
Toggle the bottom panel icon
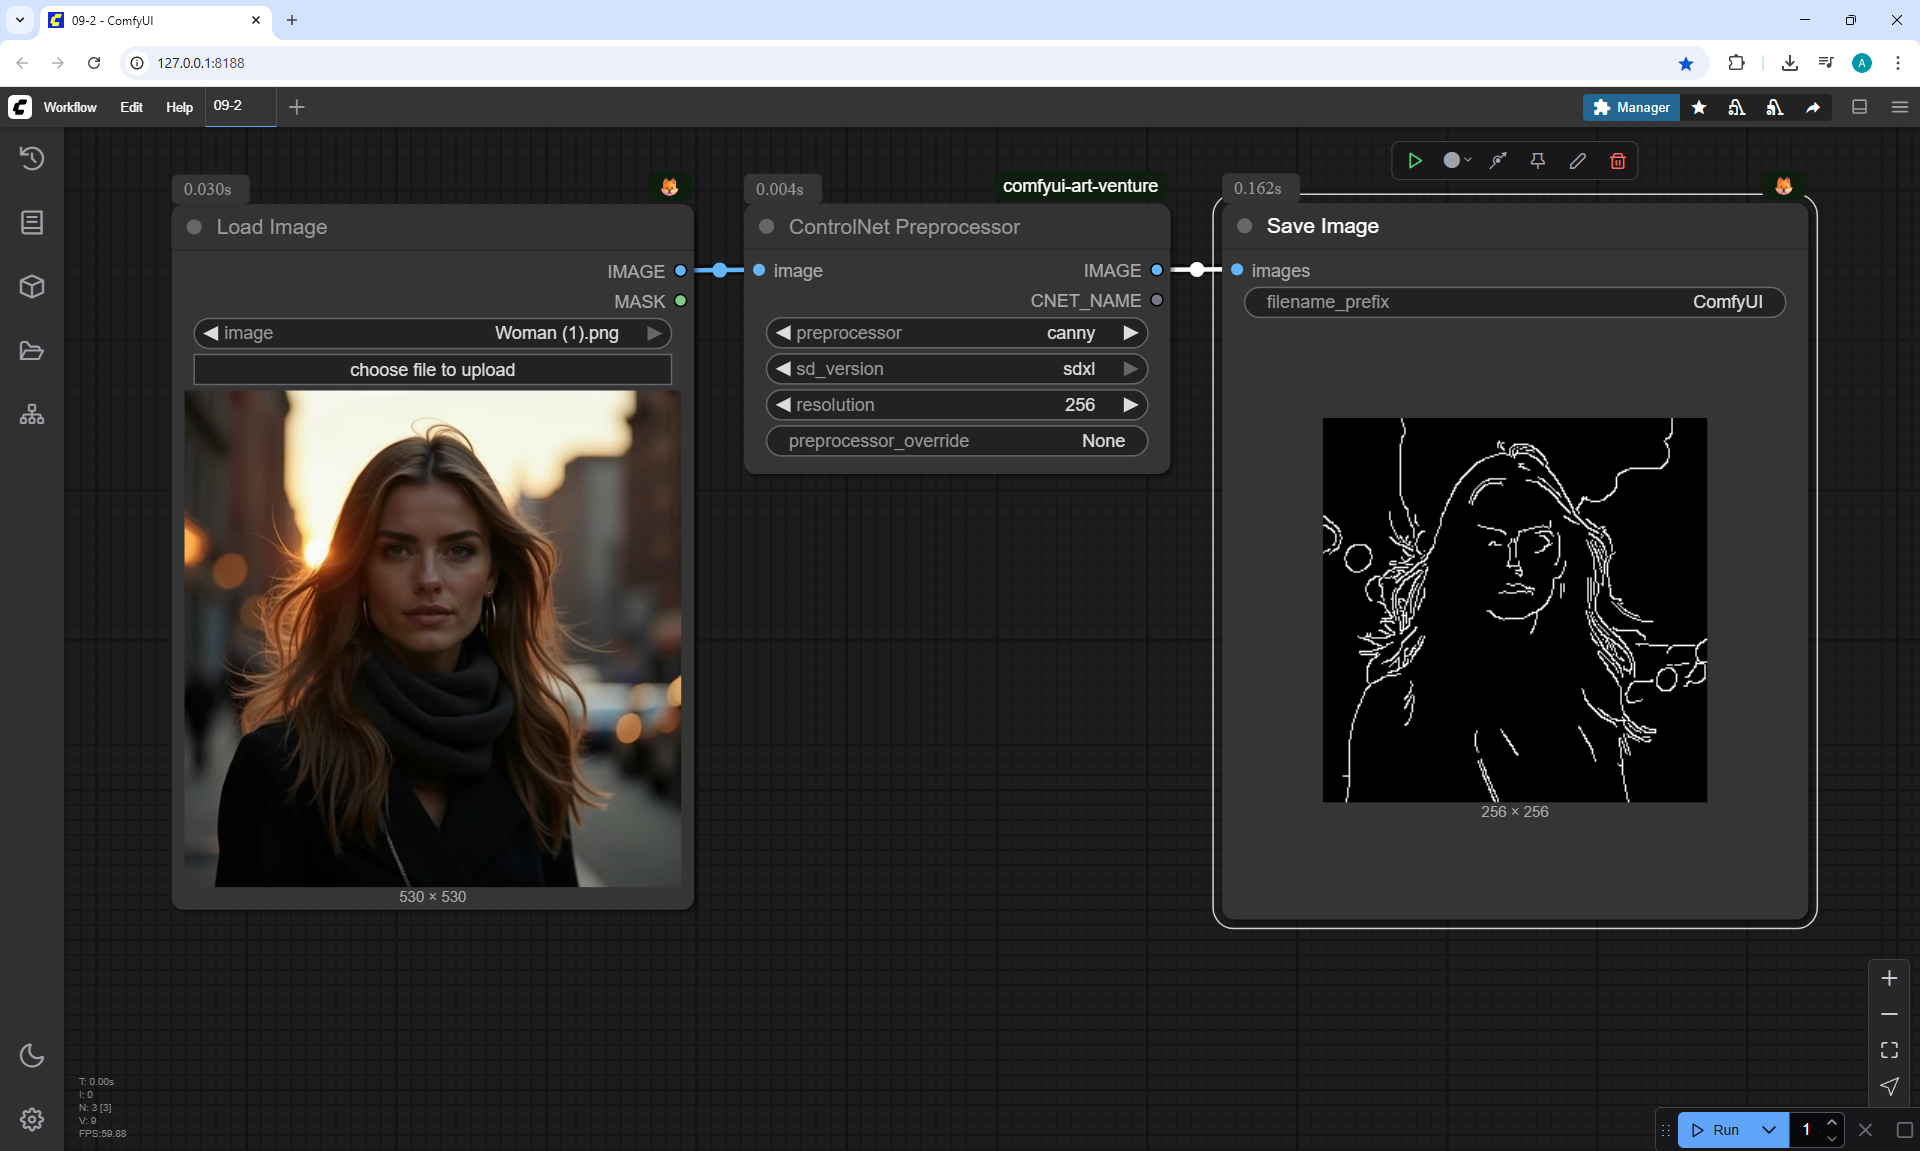tap(1859, 107)
